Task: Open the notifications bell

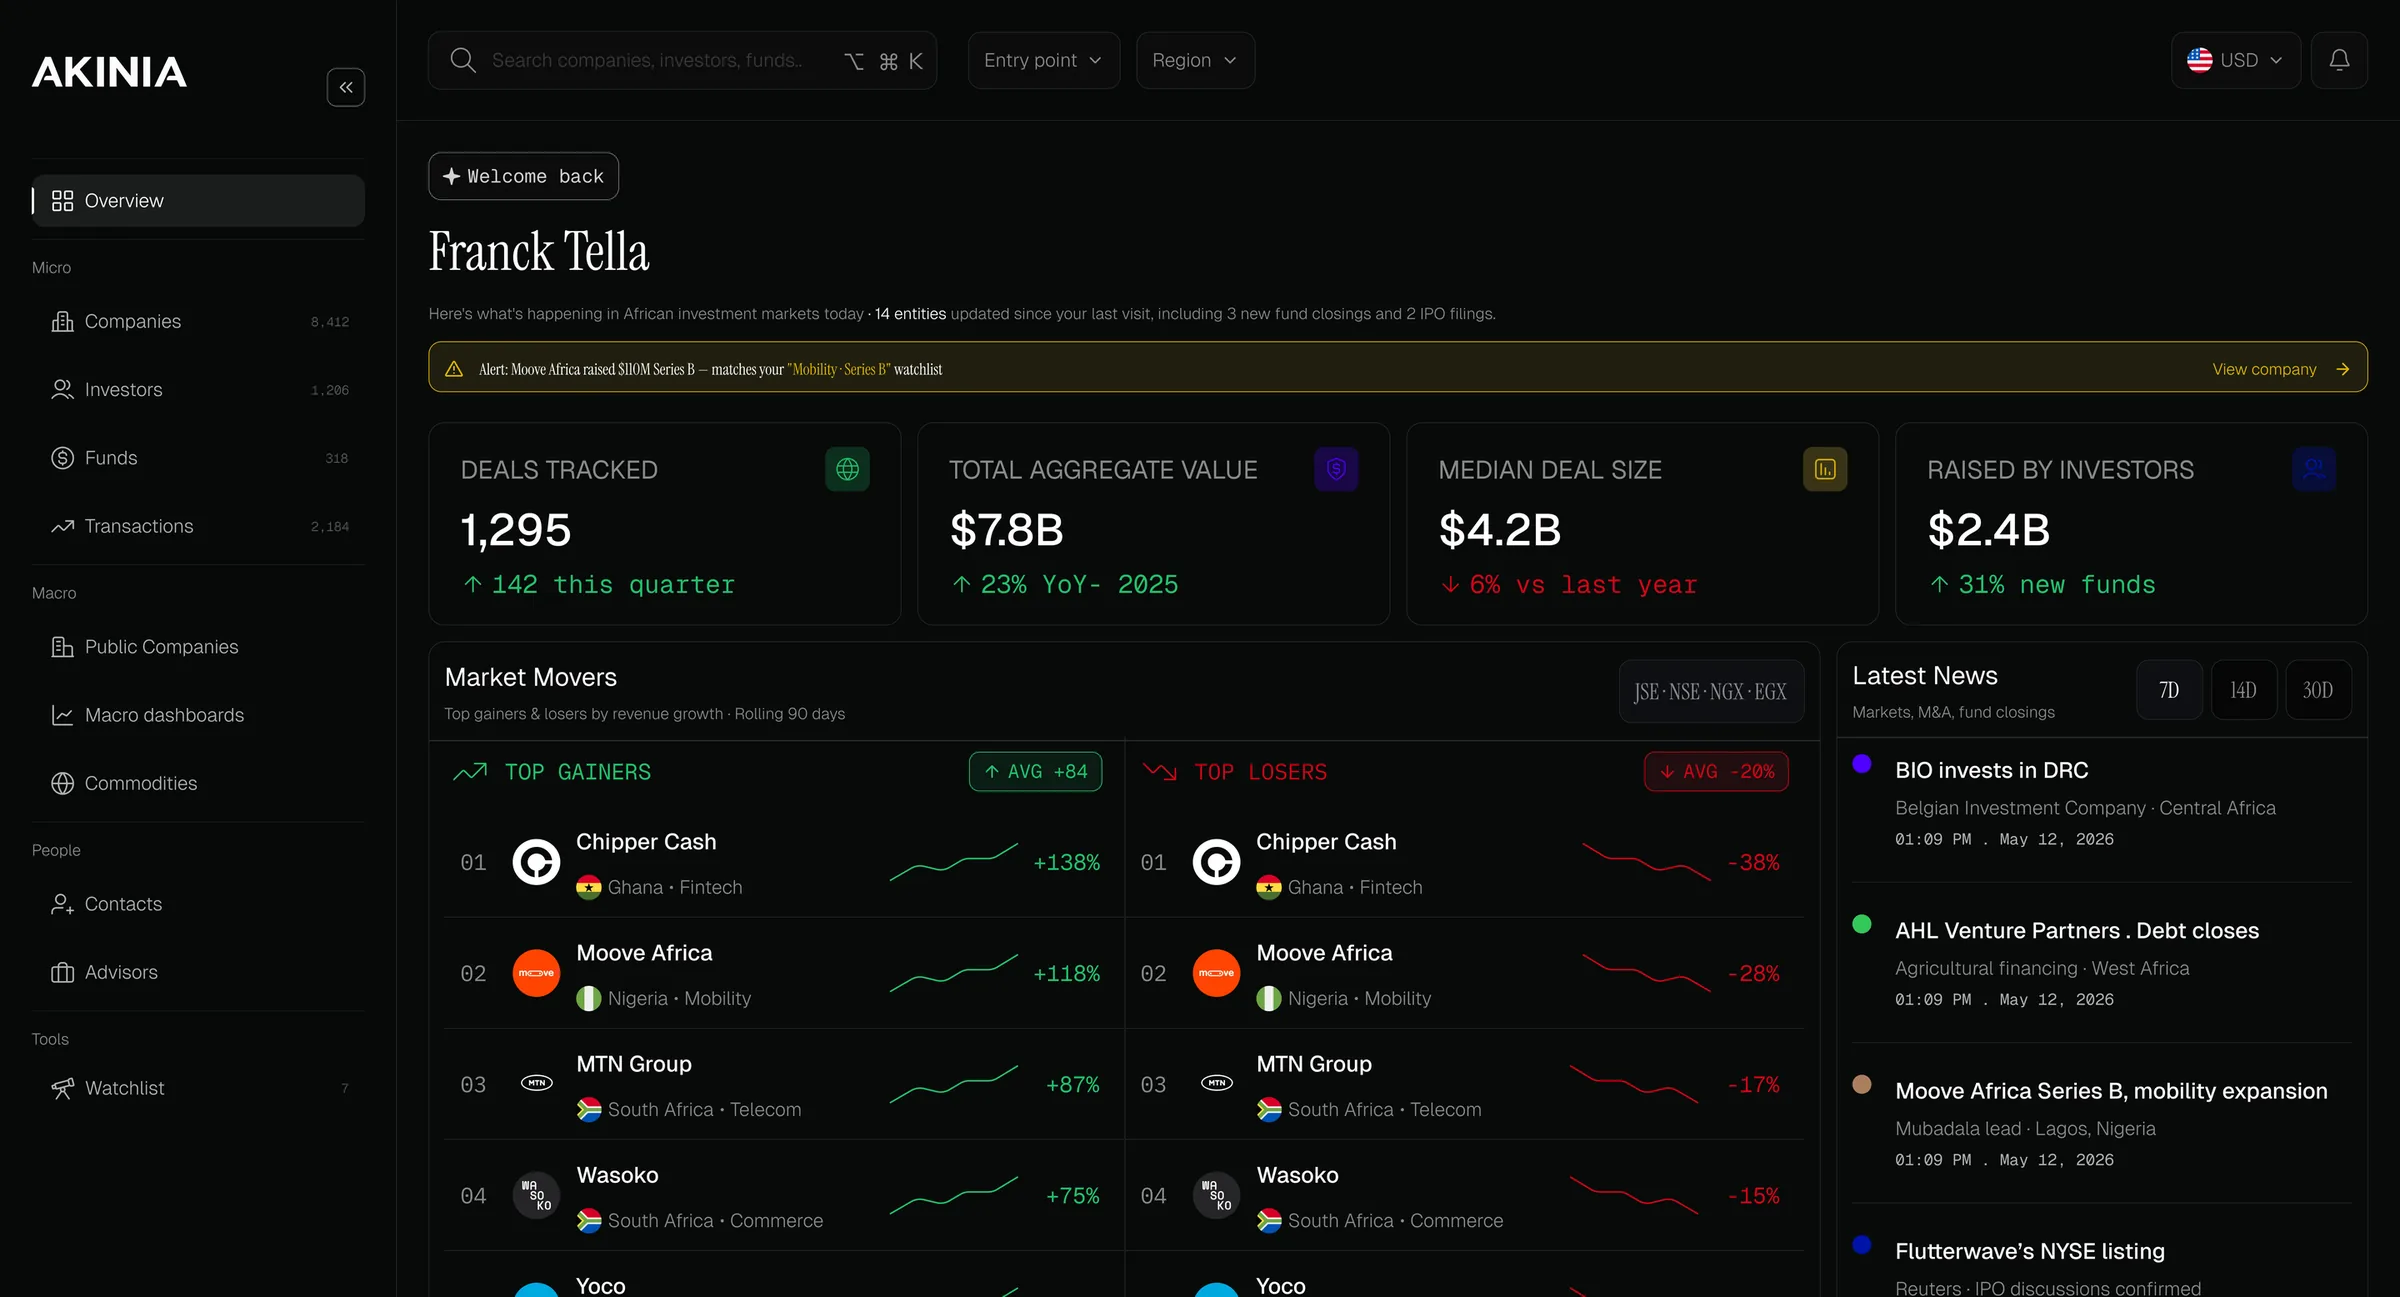Action: [2339, 60]
